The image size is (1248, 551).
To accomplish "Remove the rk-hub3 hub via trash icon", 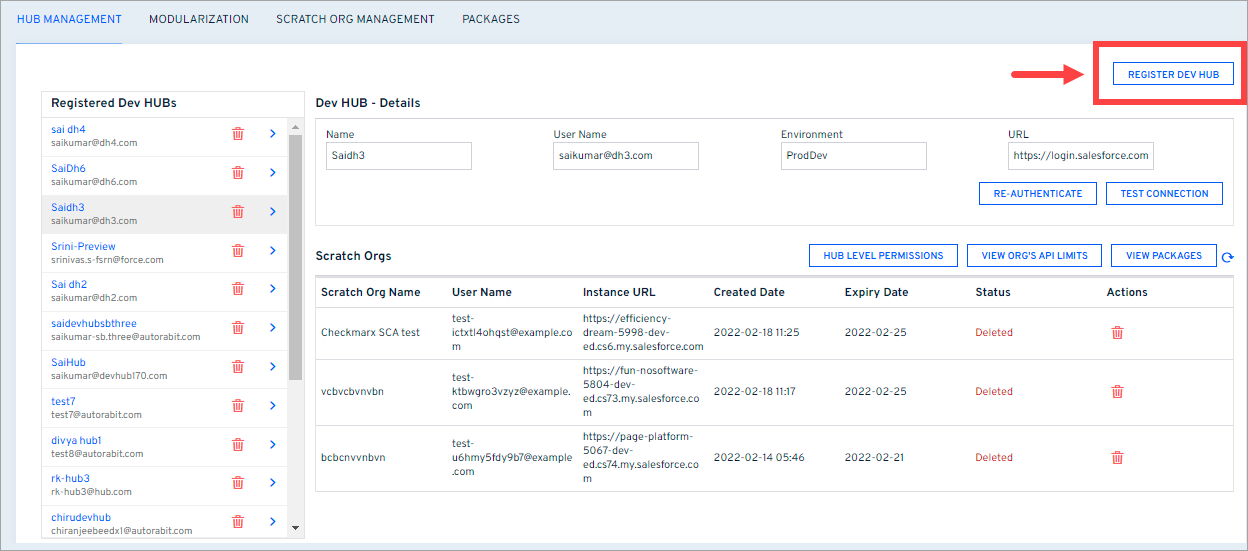I will (238, 483).
